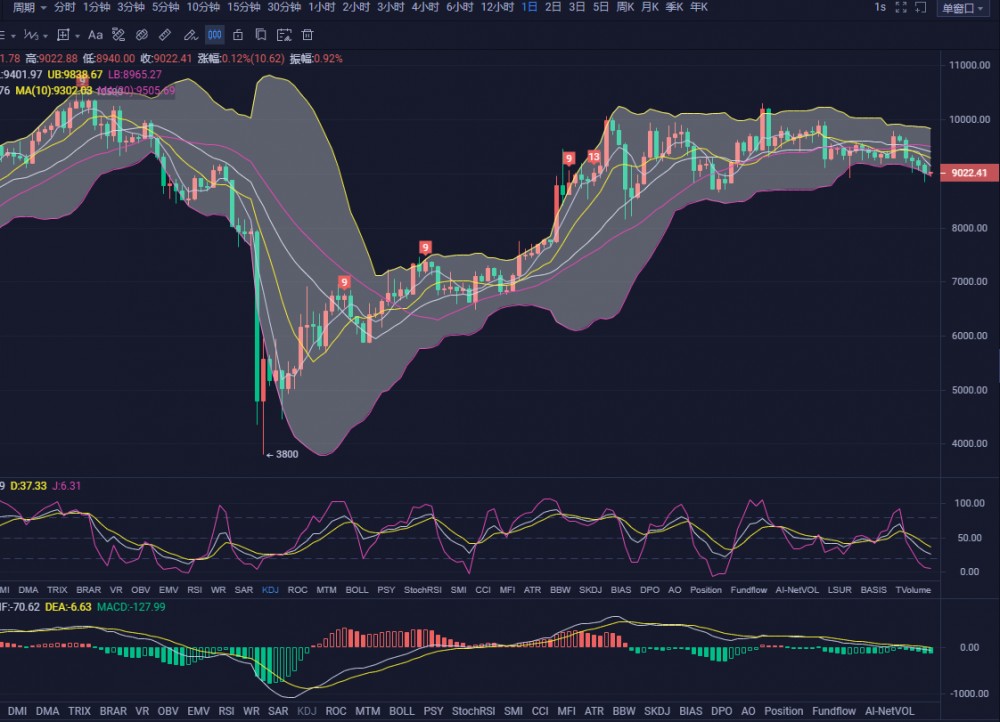
Task: Switch to the 4小时 timeframe
Action: pos(424,7)
